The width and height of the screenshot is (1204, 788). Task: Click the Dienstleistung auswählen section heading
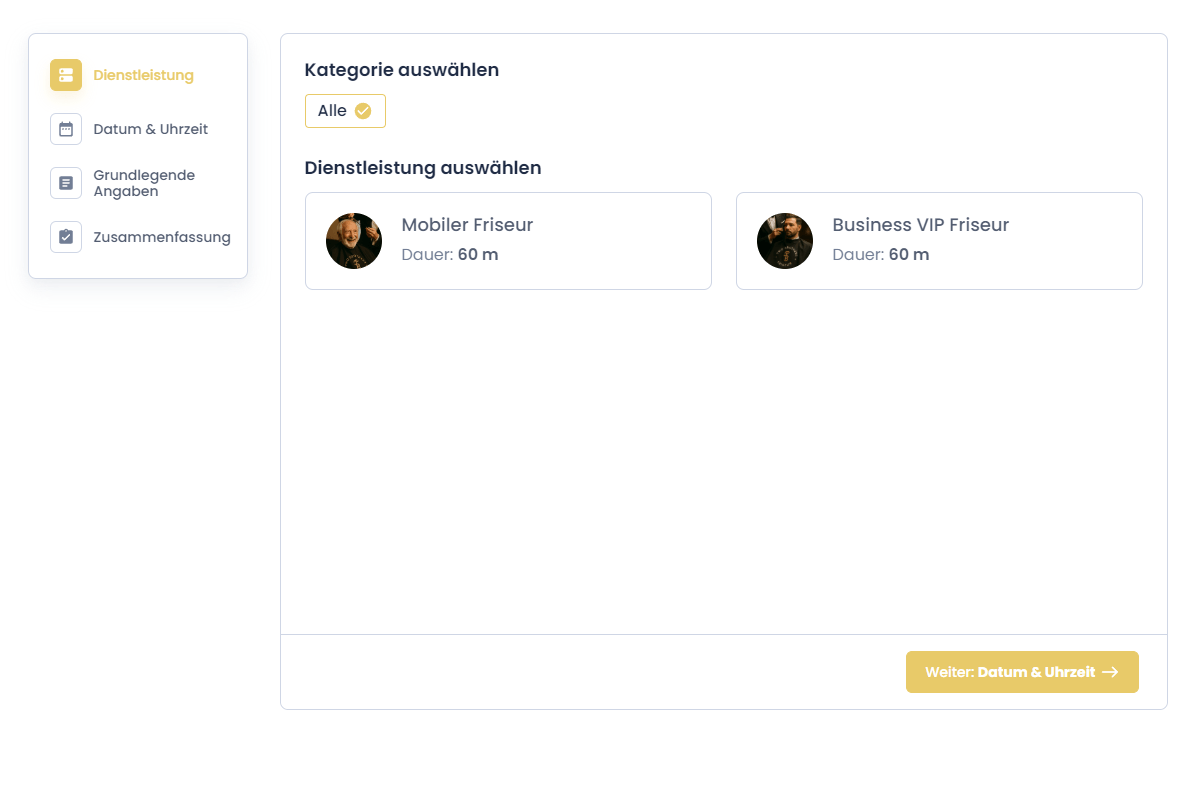tap(423, 168)
